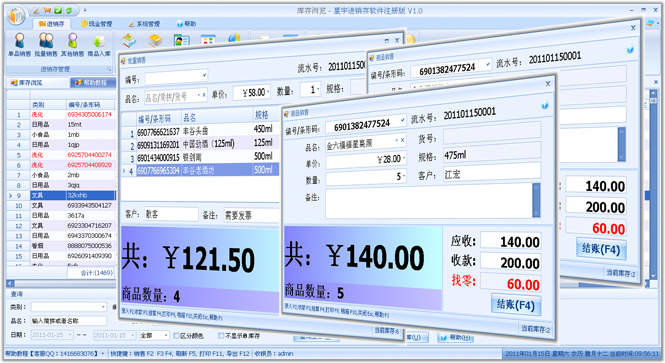Toggle the 不显示0库存 checkbox

pyautogui.click(x=221, y=335)
